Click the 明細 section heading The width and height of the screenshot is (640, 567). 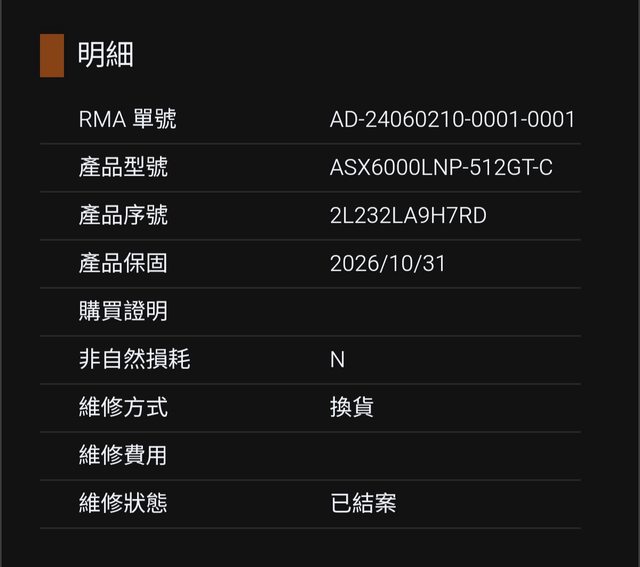pos(106,56)
